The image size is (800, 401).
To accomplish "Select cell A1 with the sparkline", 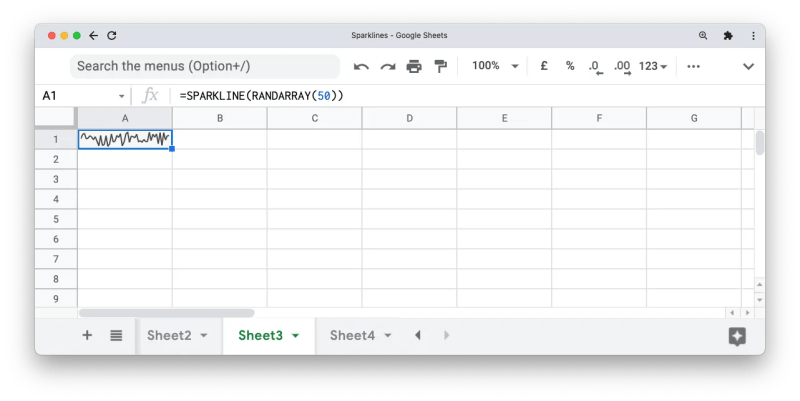I will point(125,139).
